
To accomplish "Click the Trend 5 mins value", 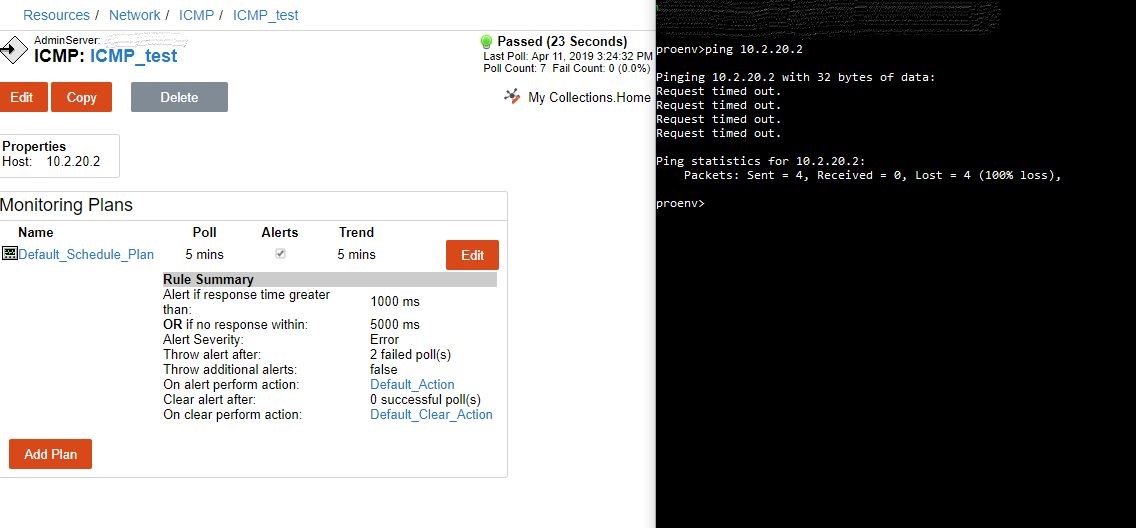I will click(x=356, y=254).
